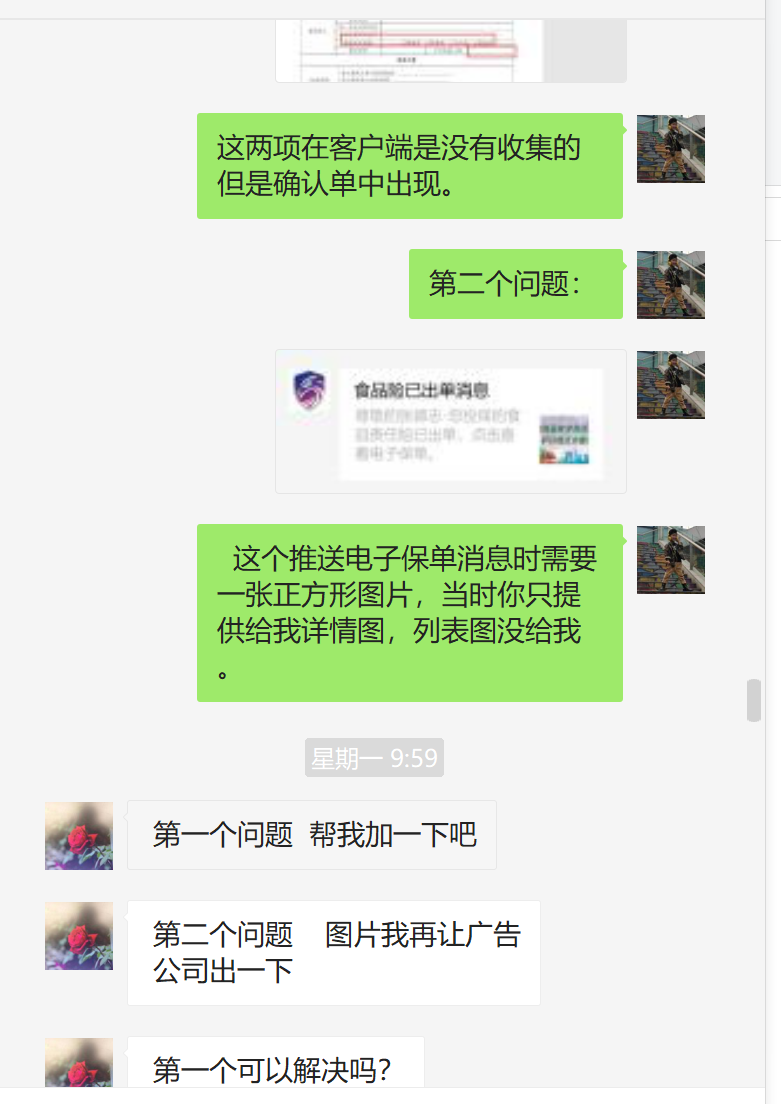Screen dimensions: 781x1104
Task: Click rose avatar beside '第一个问题 帮我加一下吧'
Action: (x=79, y=836)
